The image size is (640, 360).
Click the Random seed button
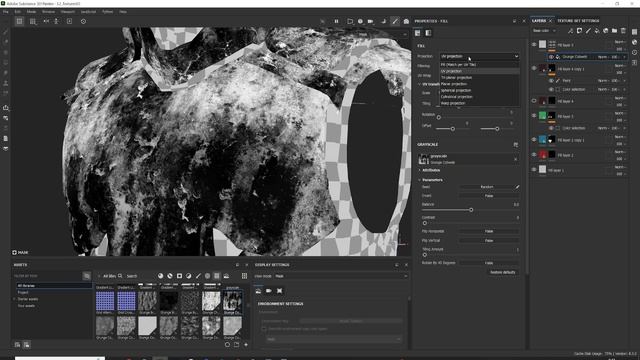[487, 187]
